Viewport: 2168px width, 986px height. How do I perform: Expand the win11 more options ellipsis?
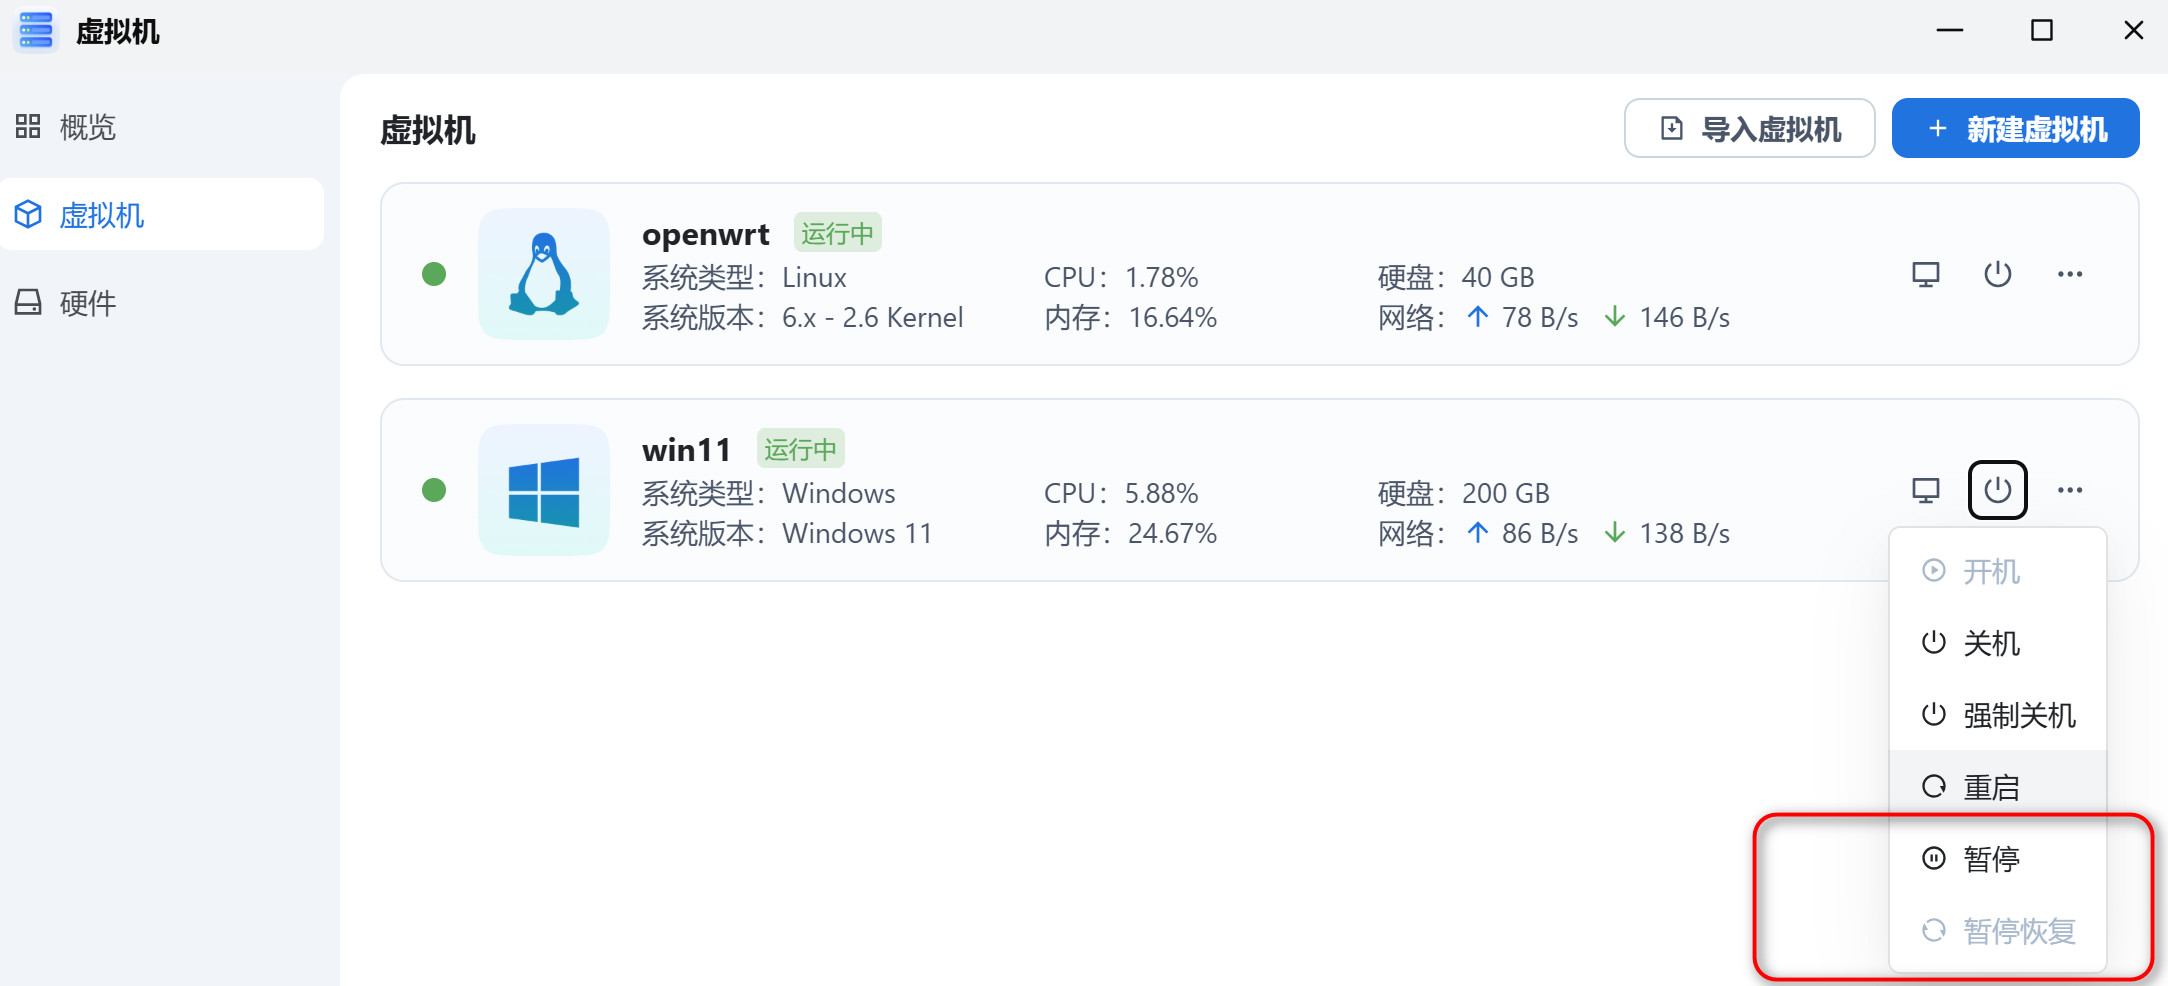2069,490
